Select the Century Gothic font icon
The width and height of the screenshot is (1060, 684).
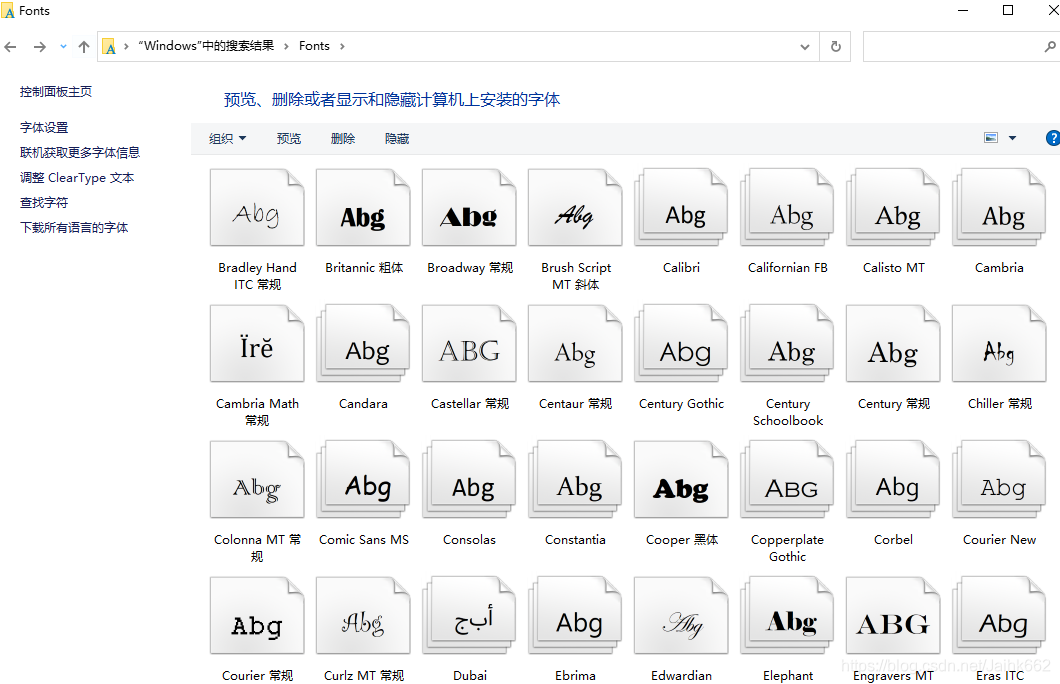pos(681,344)
